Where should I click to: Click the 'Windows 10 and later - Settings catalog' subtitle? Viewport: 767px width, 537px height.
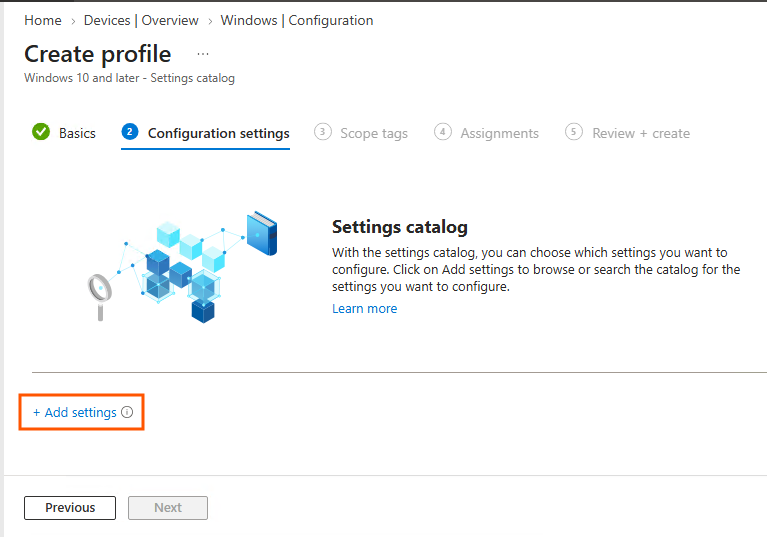(x=130, y=78)
